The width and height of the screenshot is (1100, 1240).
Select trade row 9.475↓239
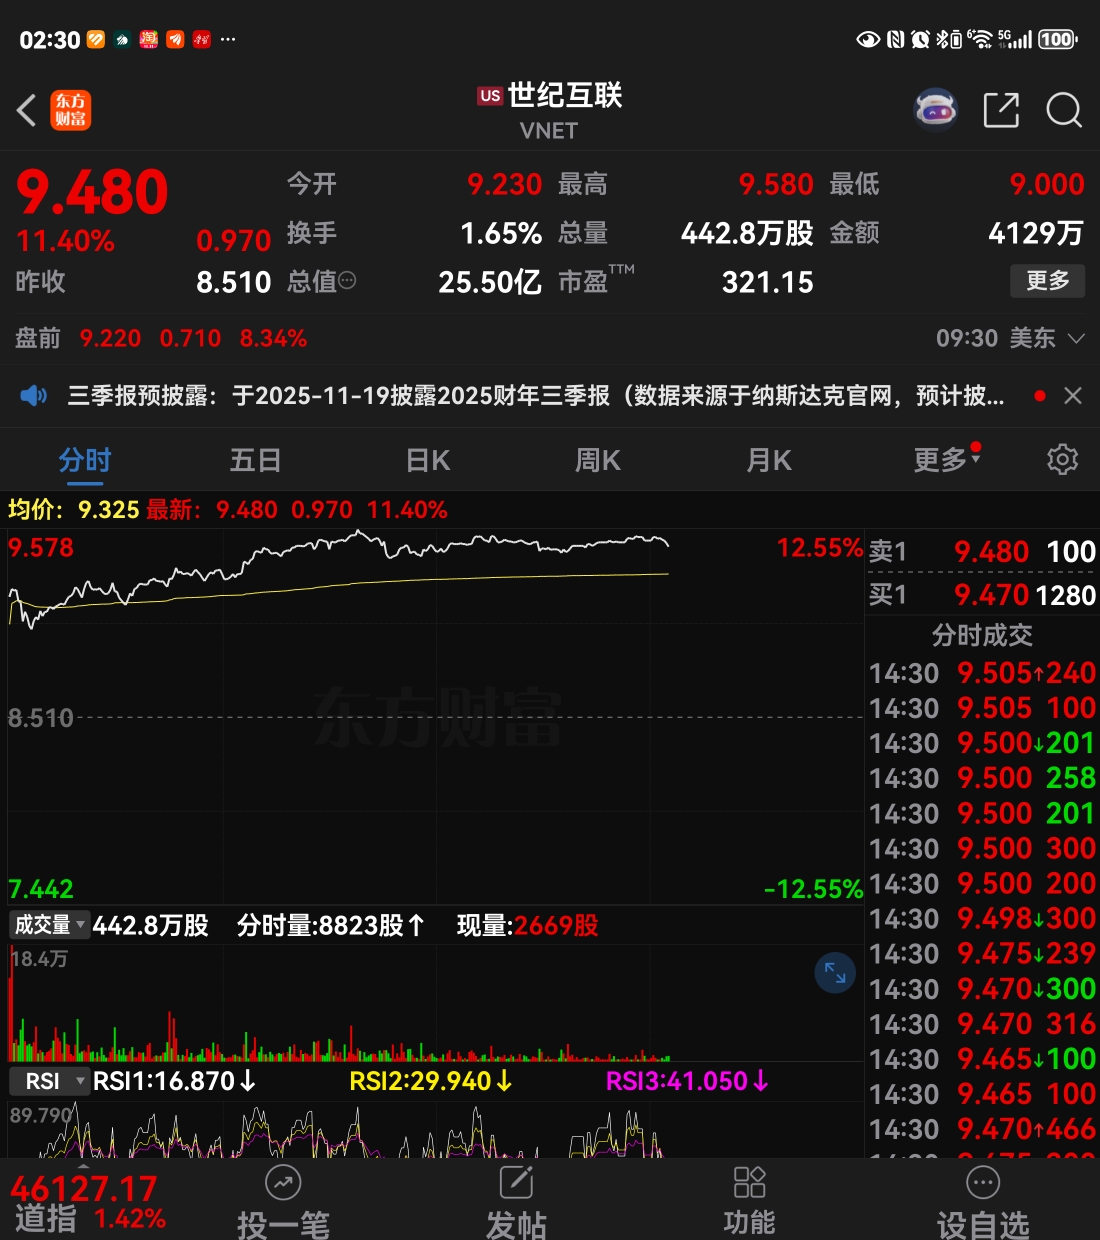pyautogui.click(x=982, y=953)
